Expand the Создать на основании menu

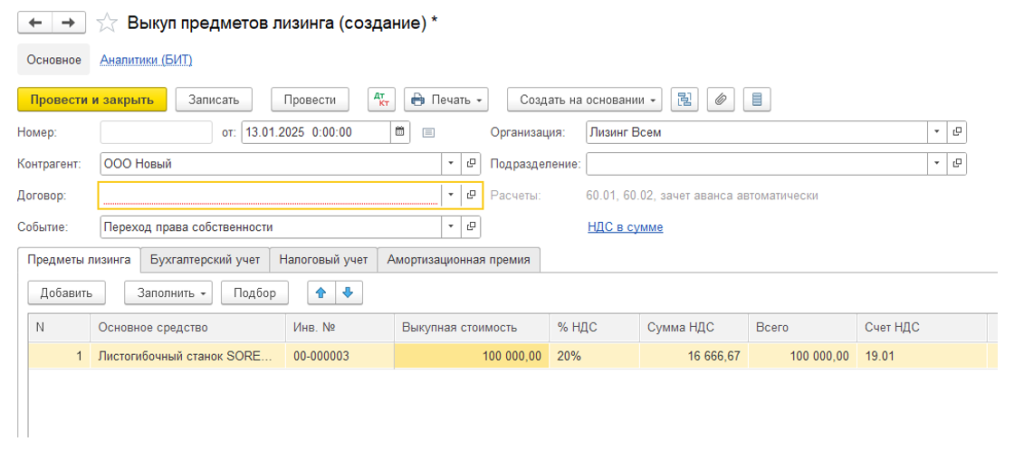tap(584, 99)
